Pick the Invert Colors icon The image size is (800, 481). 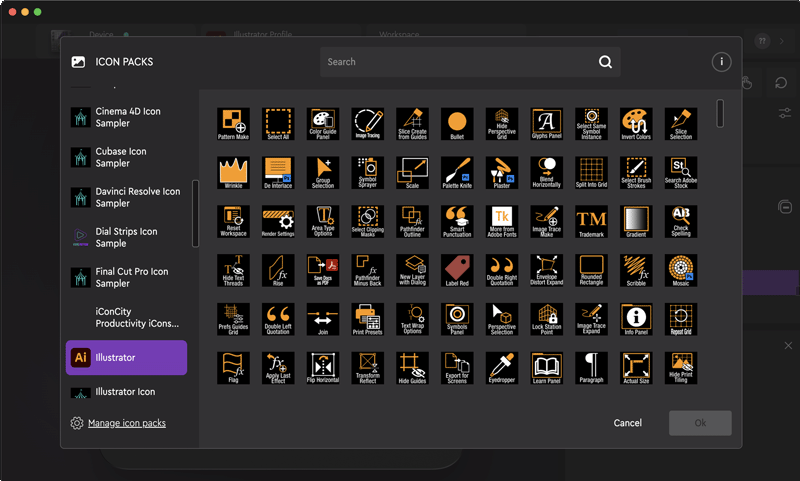(x=636, y=124)
